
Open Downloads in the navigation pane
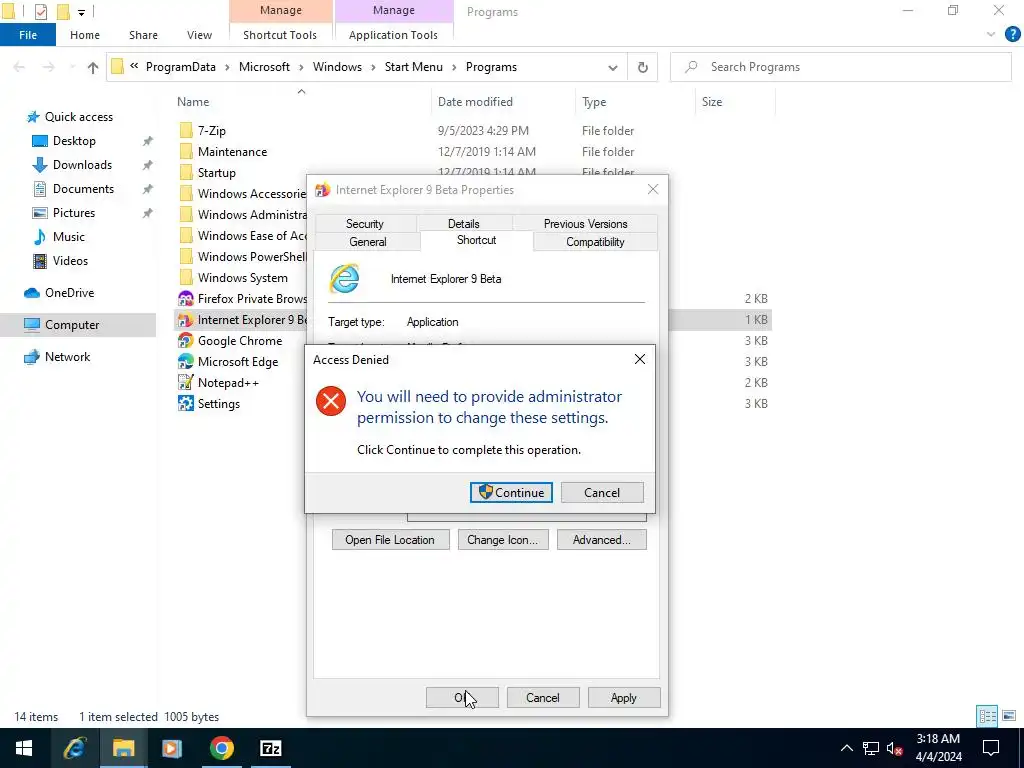[82, 165]
